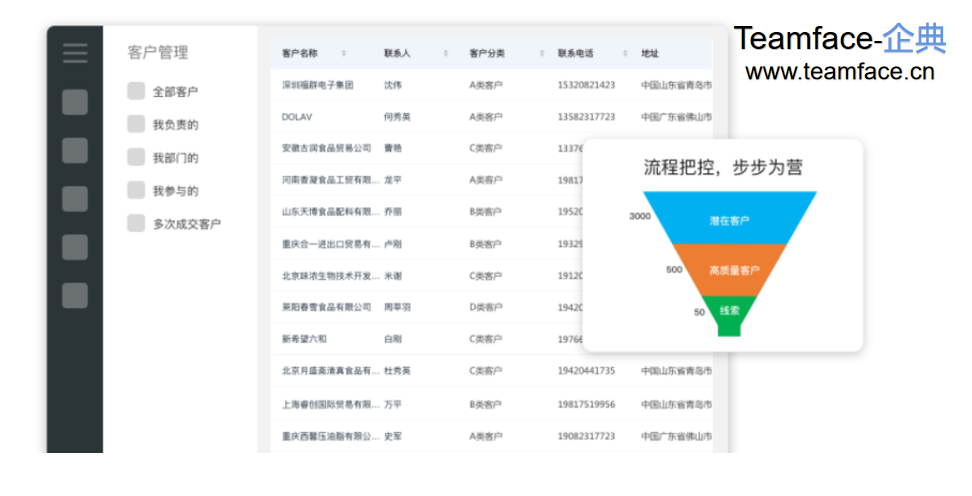Image resolution: width=972 pixels, height=496 pixels.
Task: Click contact name 杜秀英
Action: (x=397, y=371)
